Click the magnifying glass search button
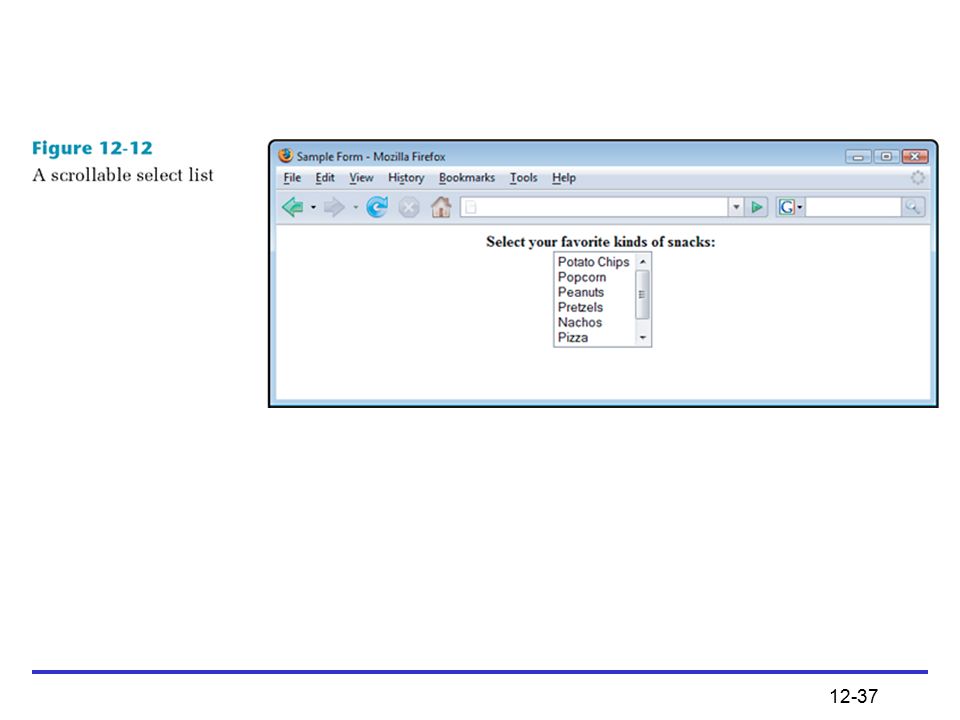 click(912, 207)
